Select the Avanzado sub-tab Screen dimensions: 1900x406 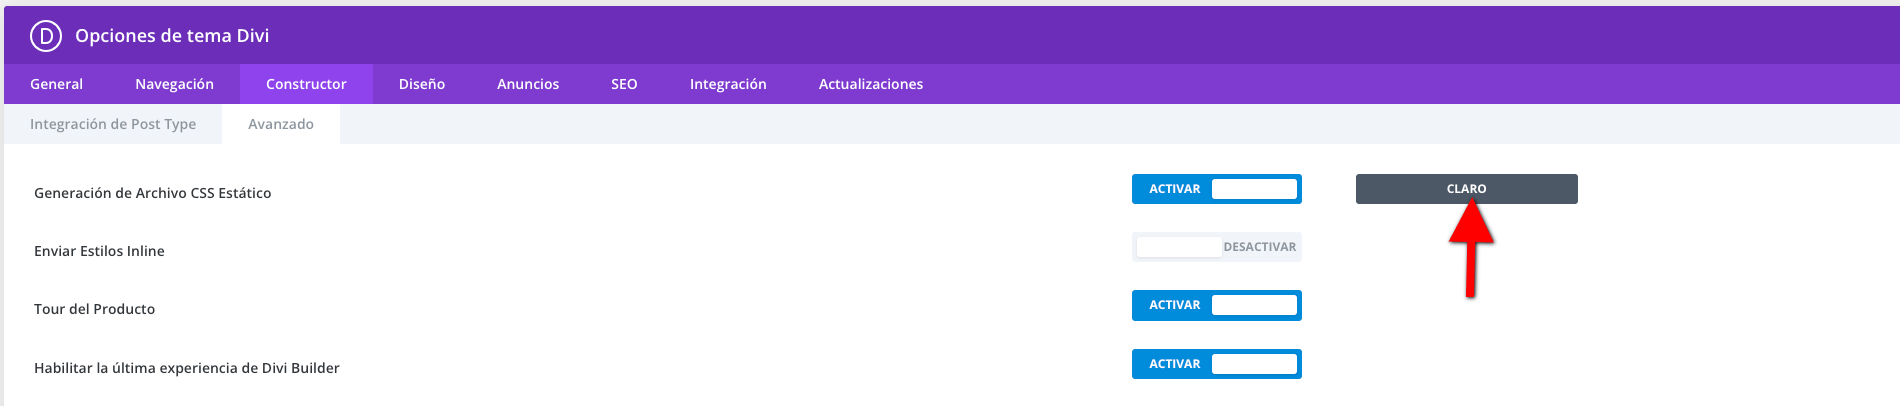coord(281,124)
